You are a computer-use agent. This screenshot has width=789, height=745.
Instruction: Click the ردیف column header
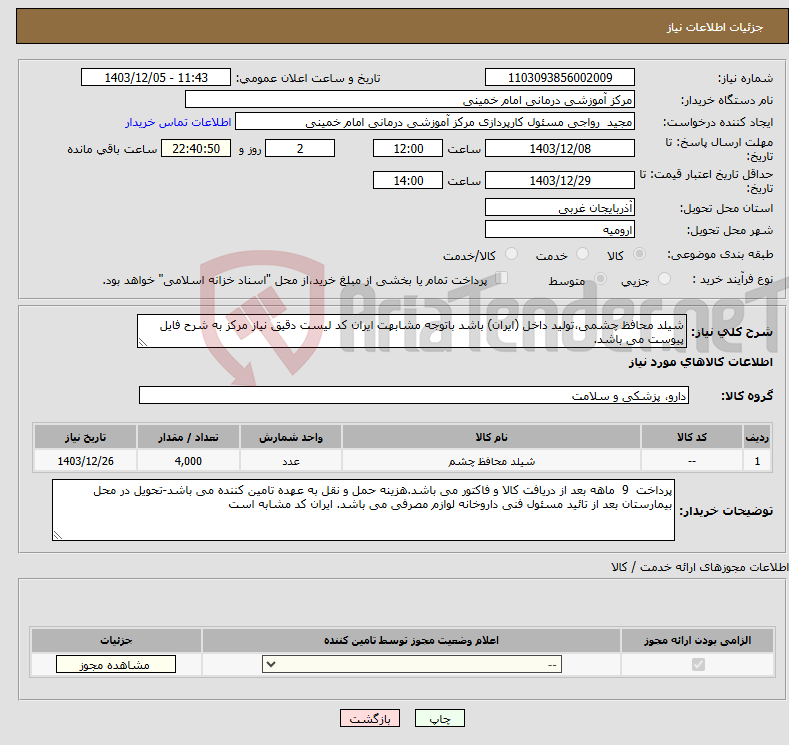(757, 437)
